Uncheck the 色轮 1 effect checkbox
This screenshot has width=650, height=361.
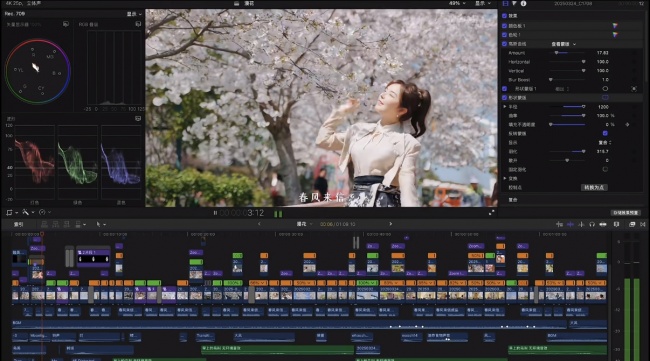click(x=504, y=35)
